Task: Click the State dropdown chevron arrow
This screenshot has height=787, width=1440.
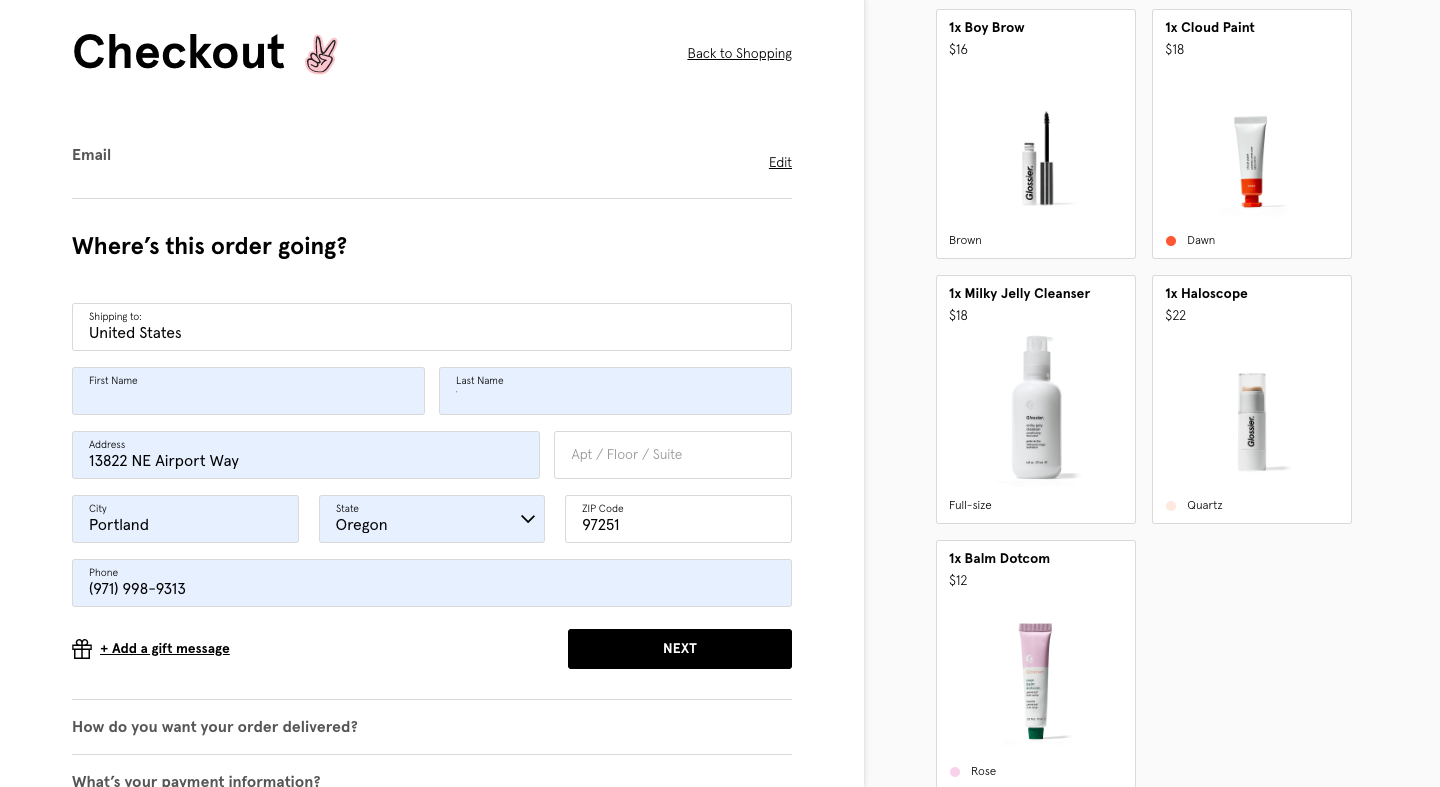Action: (528, 519)
